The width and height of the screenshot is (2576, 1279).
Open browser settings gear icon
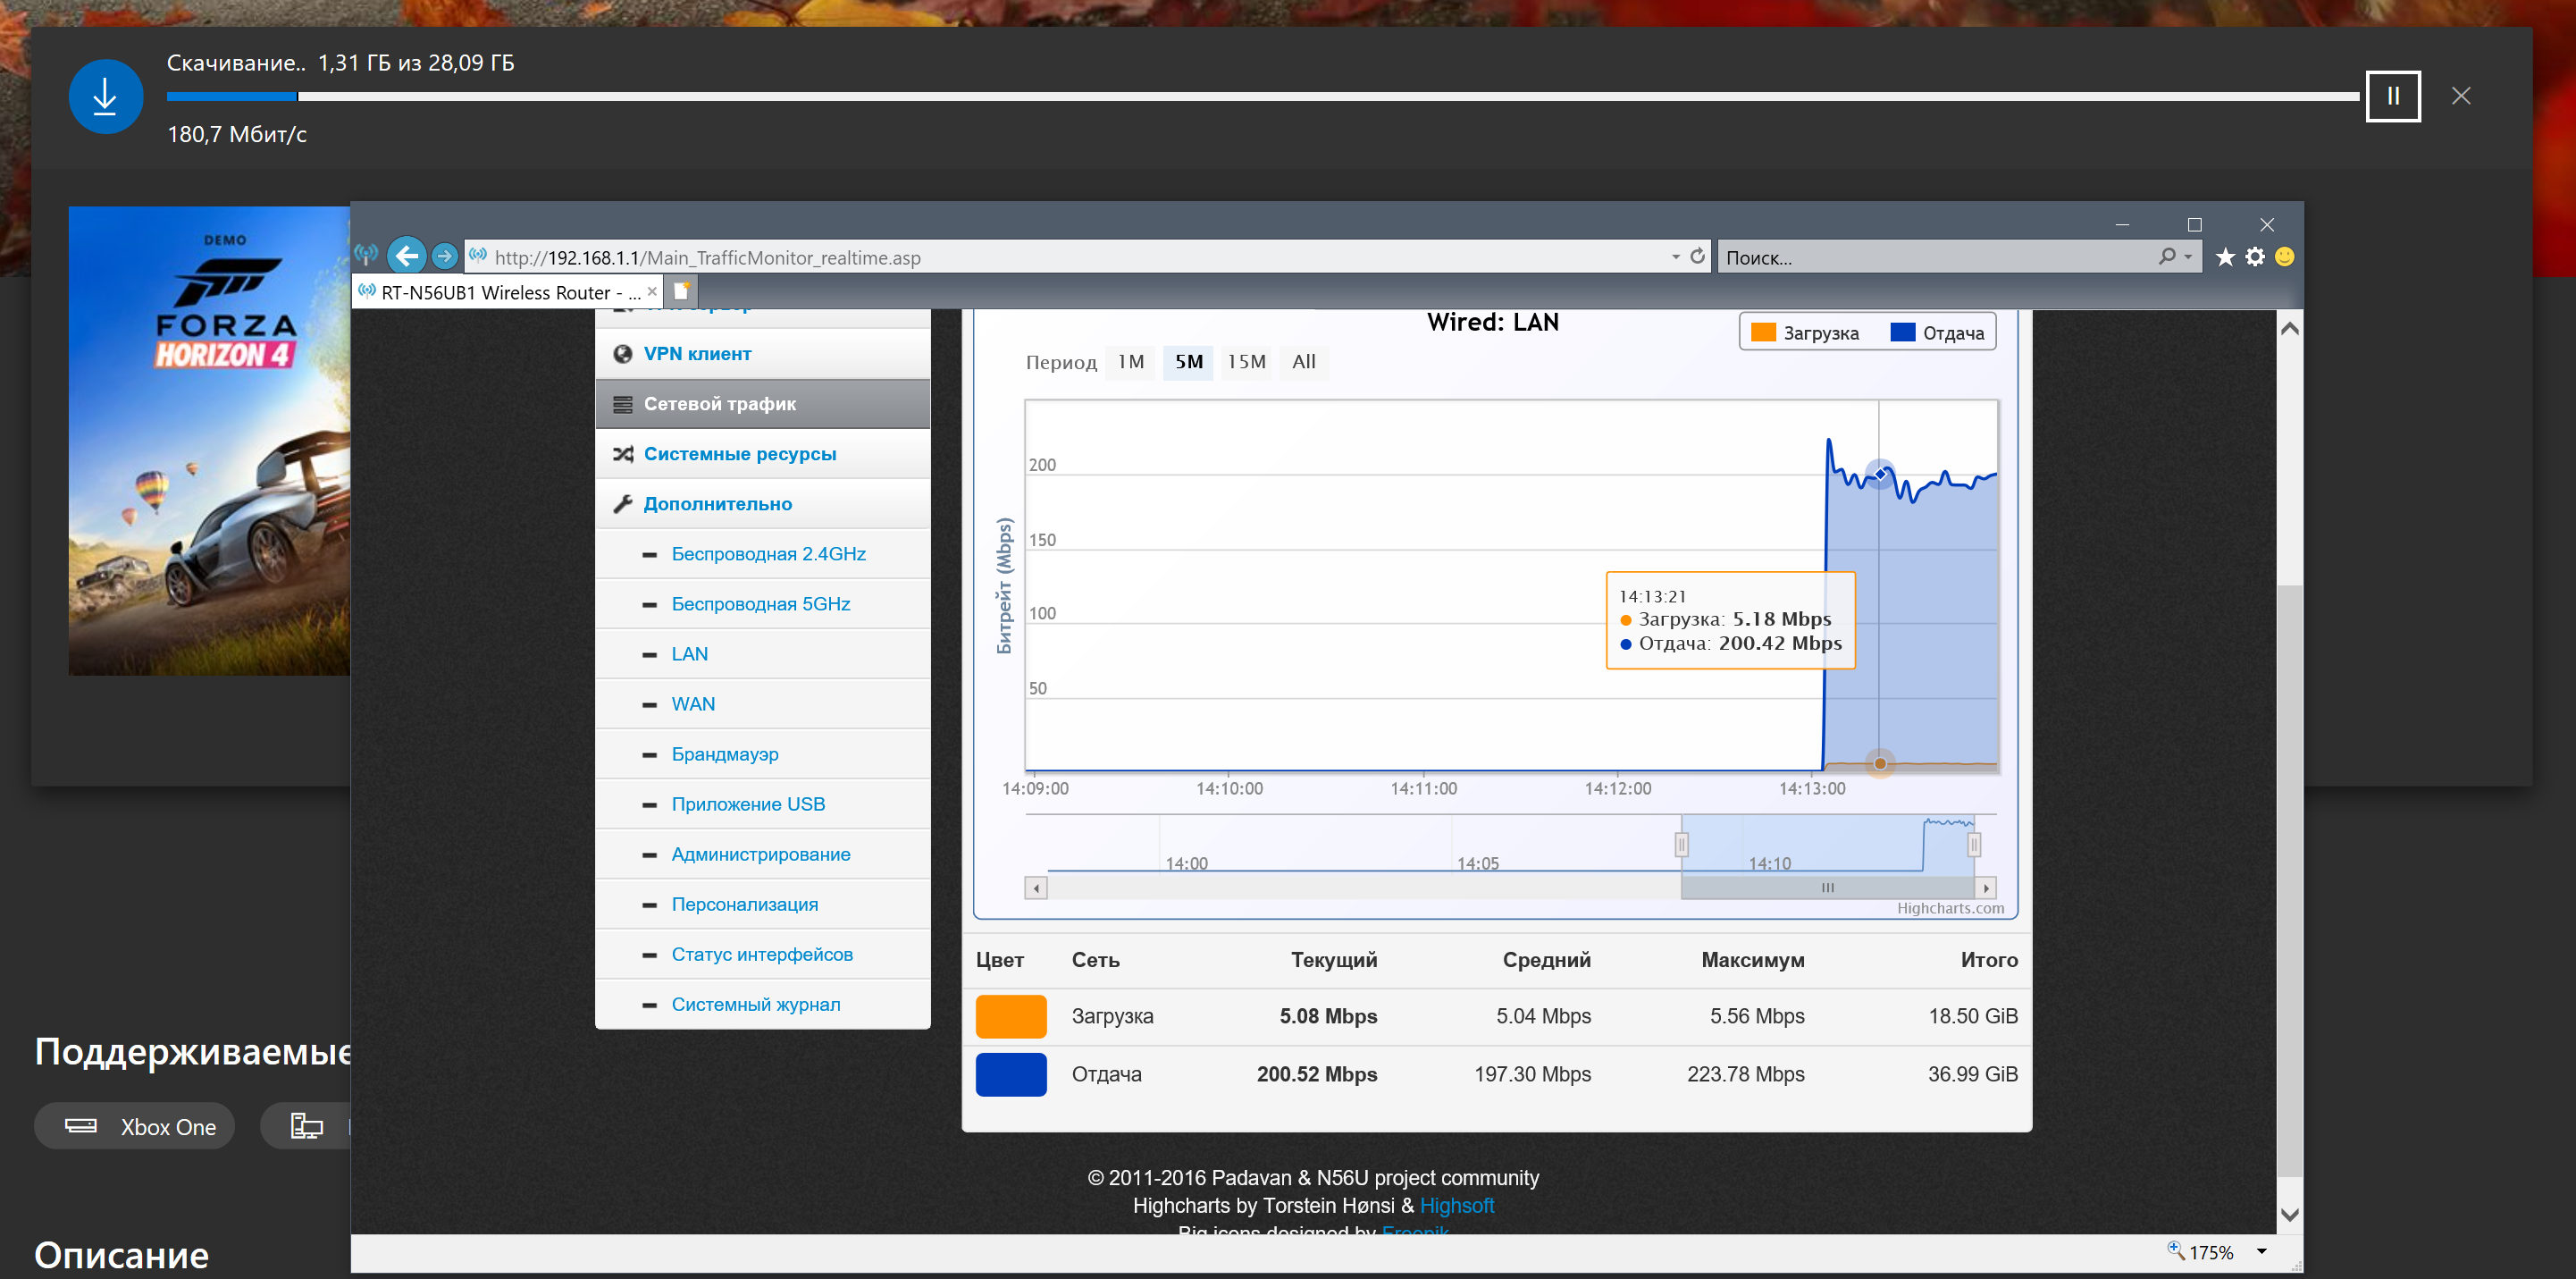pos(2255,258)
